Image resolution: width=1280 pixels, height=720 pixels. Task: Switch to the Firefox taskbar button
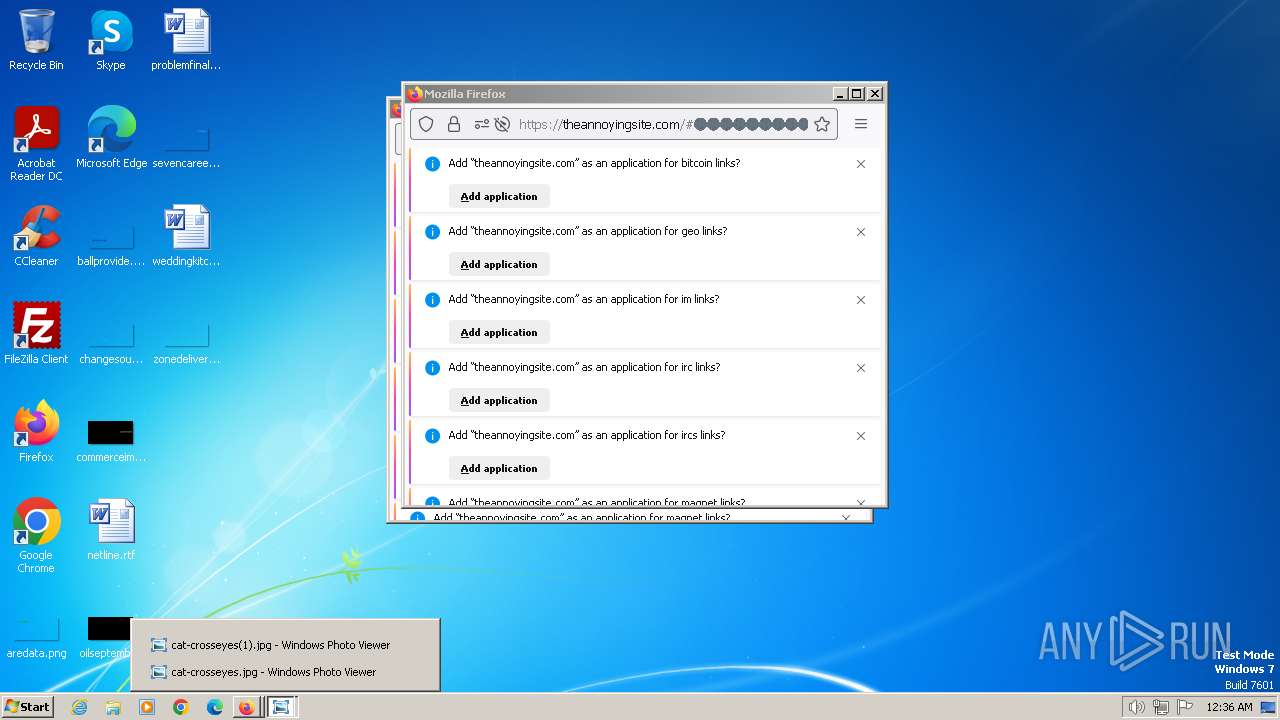(x=246, y=707)
